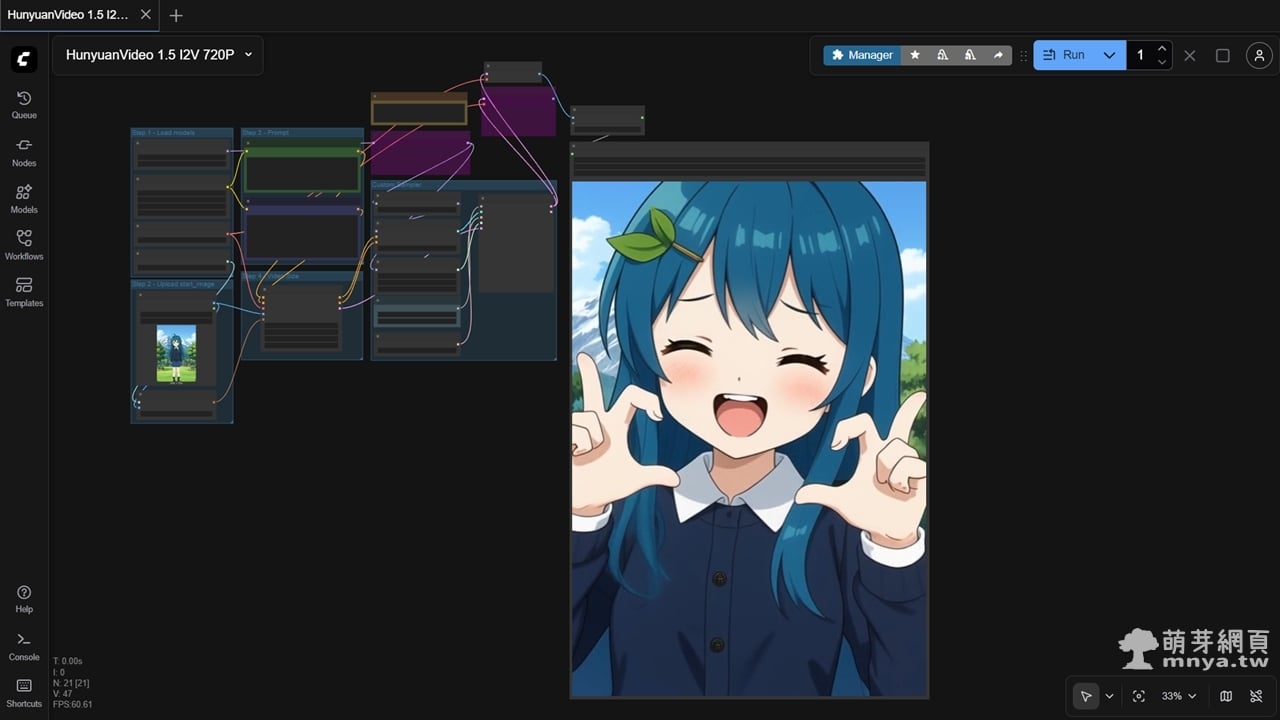Click the star icon next to Manager
The height and width of the screenshot is (720, 1280).
pyautogui.click(x=915, y=55)
